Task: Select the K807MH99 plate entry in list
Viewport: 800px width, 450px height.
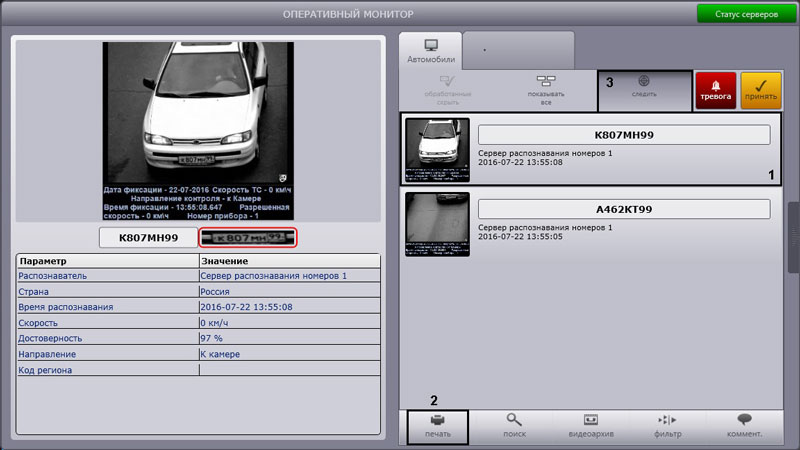Action: [x=624, y=135]
